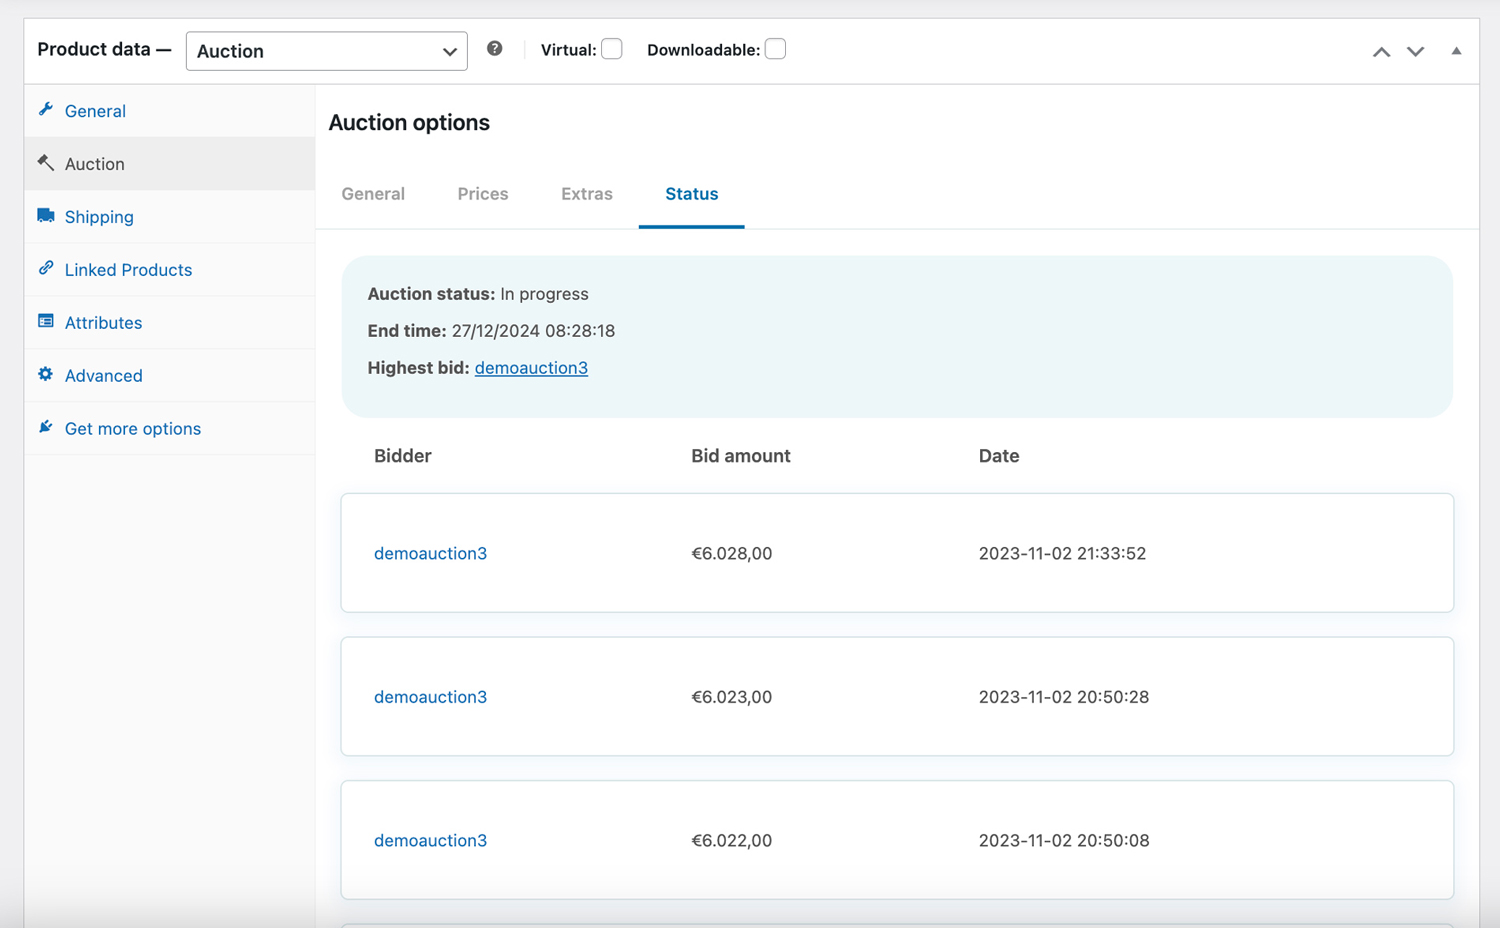Open the Highest bid demoauction3 link
This screenshot has height=928, width=1500.
coord(531,368)
